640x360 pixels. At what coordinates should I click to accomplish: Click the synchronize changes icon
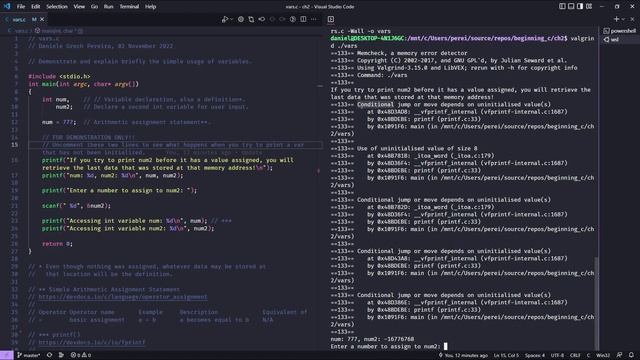pos(49,355)
